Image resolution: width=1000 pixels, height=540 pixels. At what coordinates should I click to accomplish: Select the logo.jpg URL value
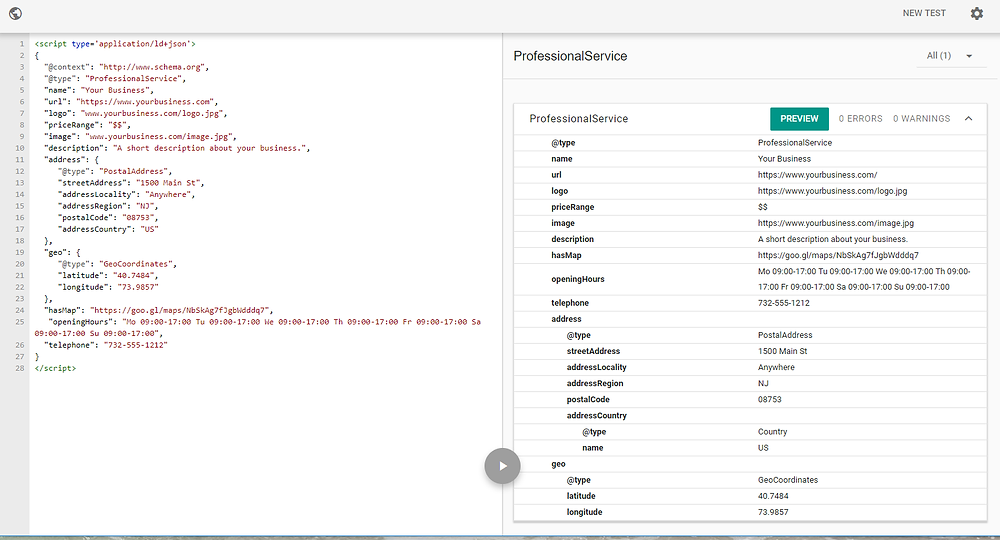tap(832, 191)
